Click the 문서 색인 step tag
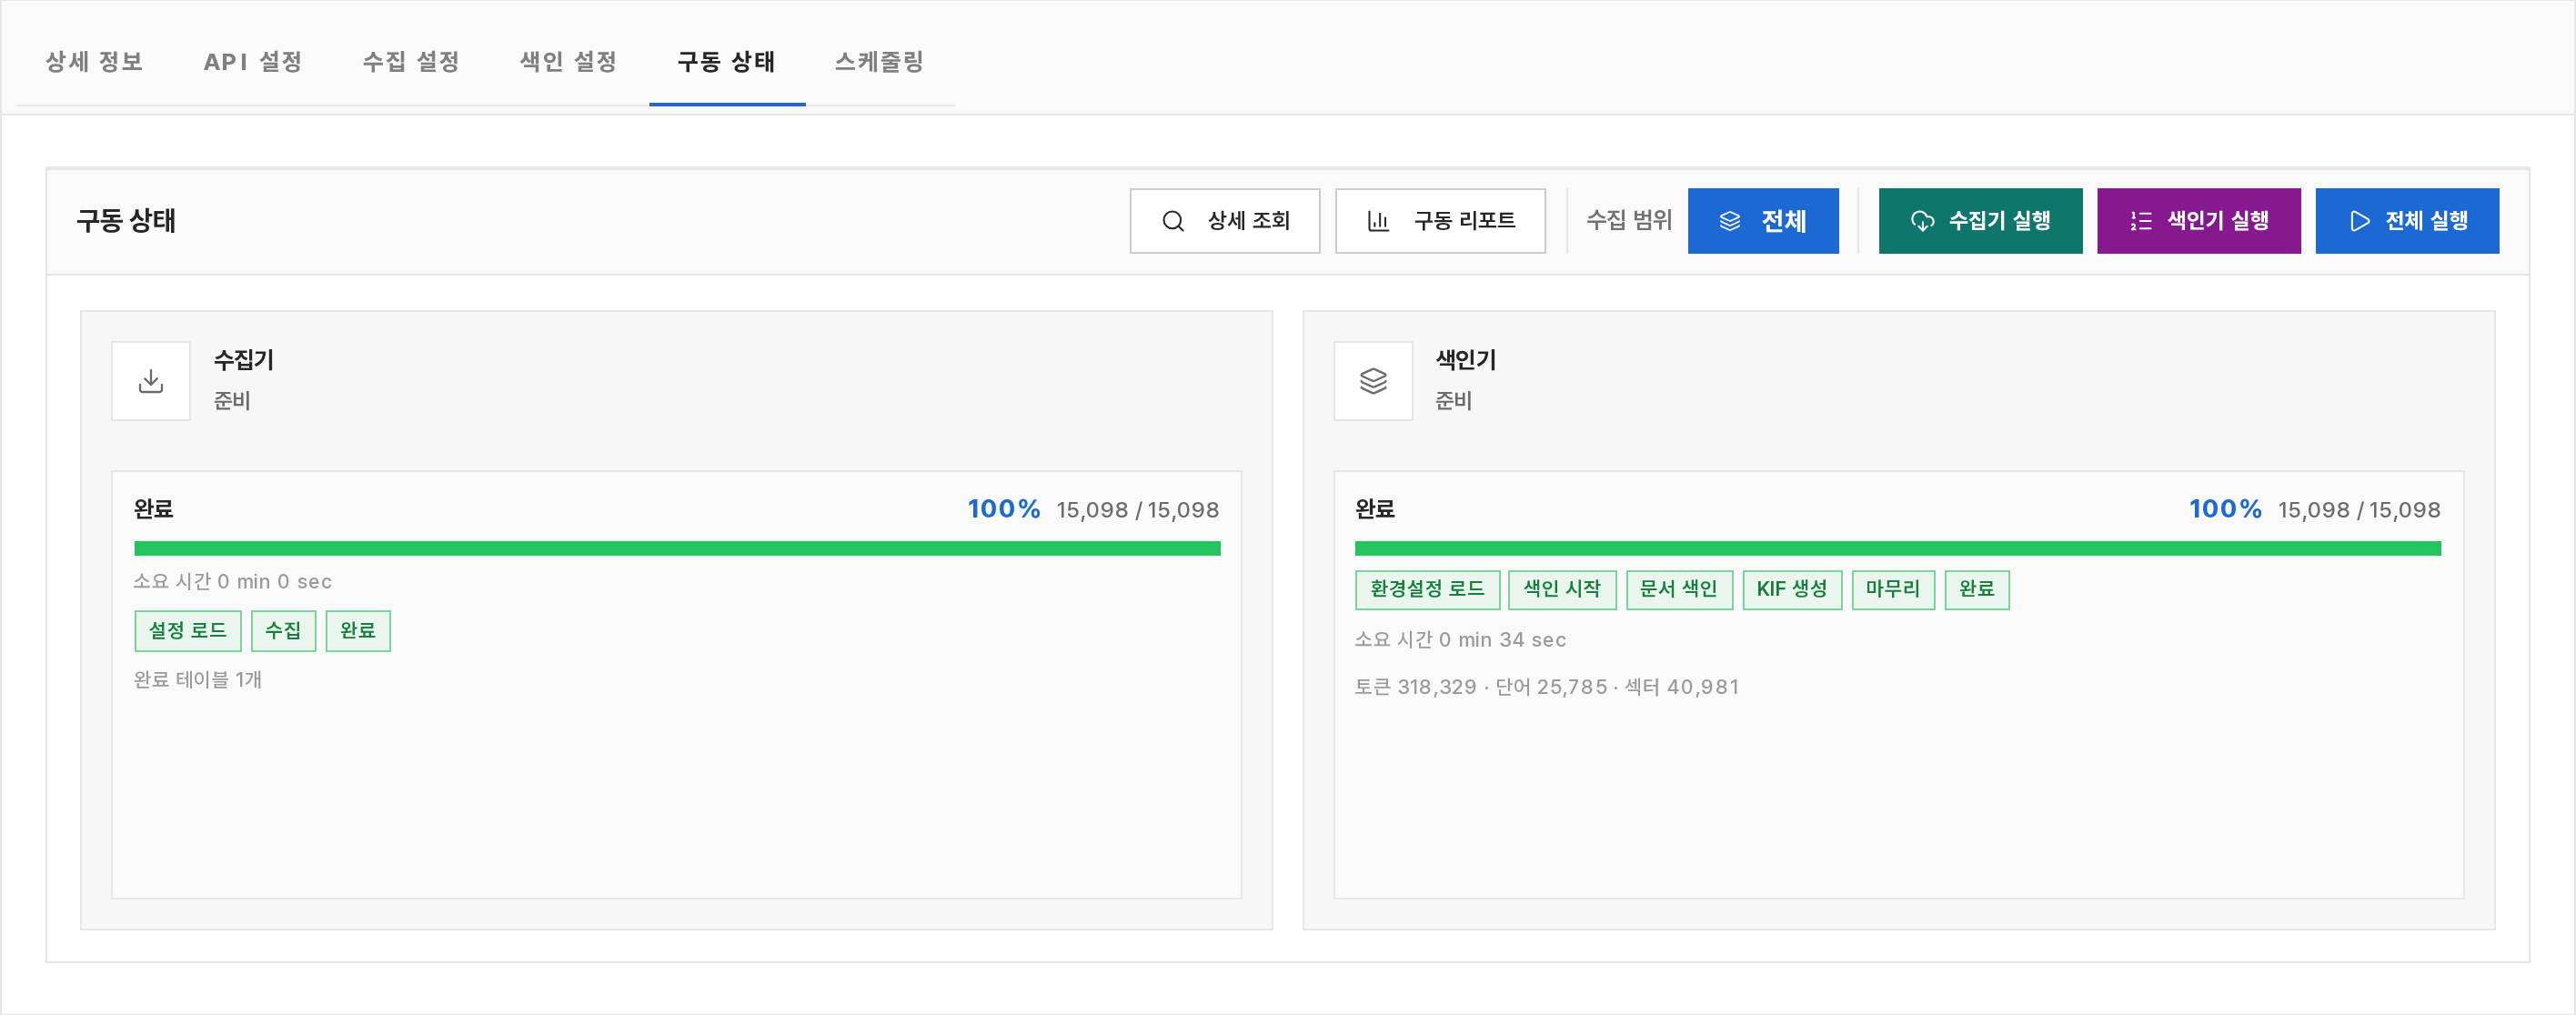The width and height of the screenshot is (2576, 1015). point(1679,589)
